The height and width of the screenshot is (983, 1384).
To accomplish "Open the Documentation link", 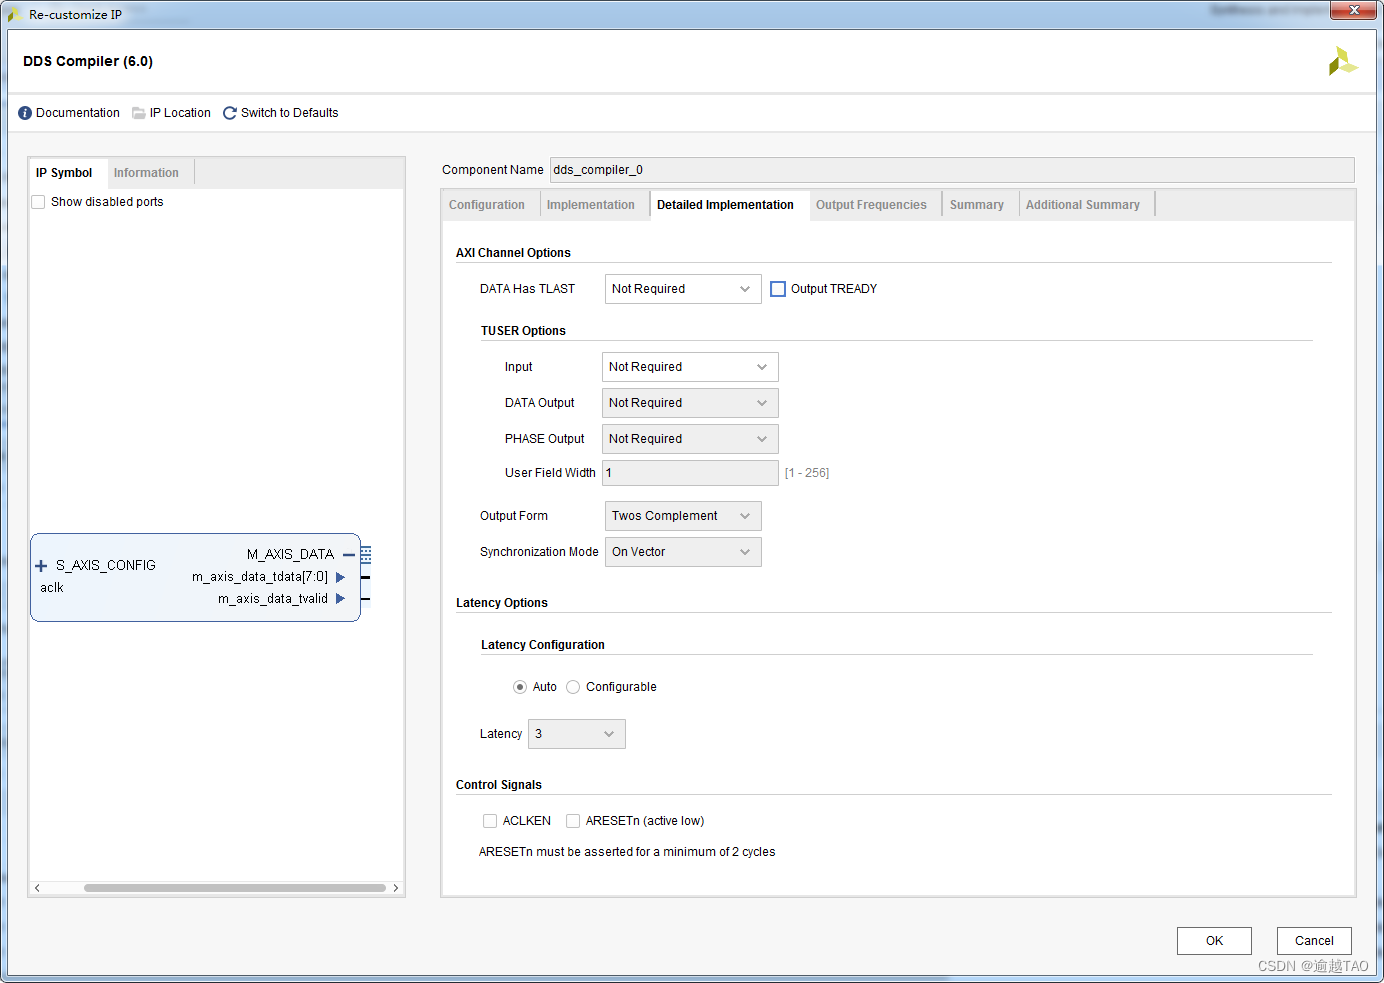I will pyautogui.click(x=78, y=113).
